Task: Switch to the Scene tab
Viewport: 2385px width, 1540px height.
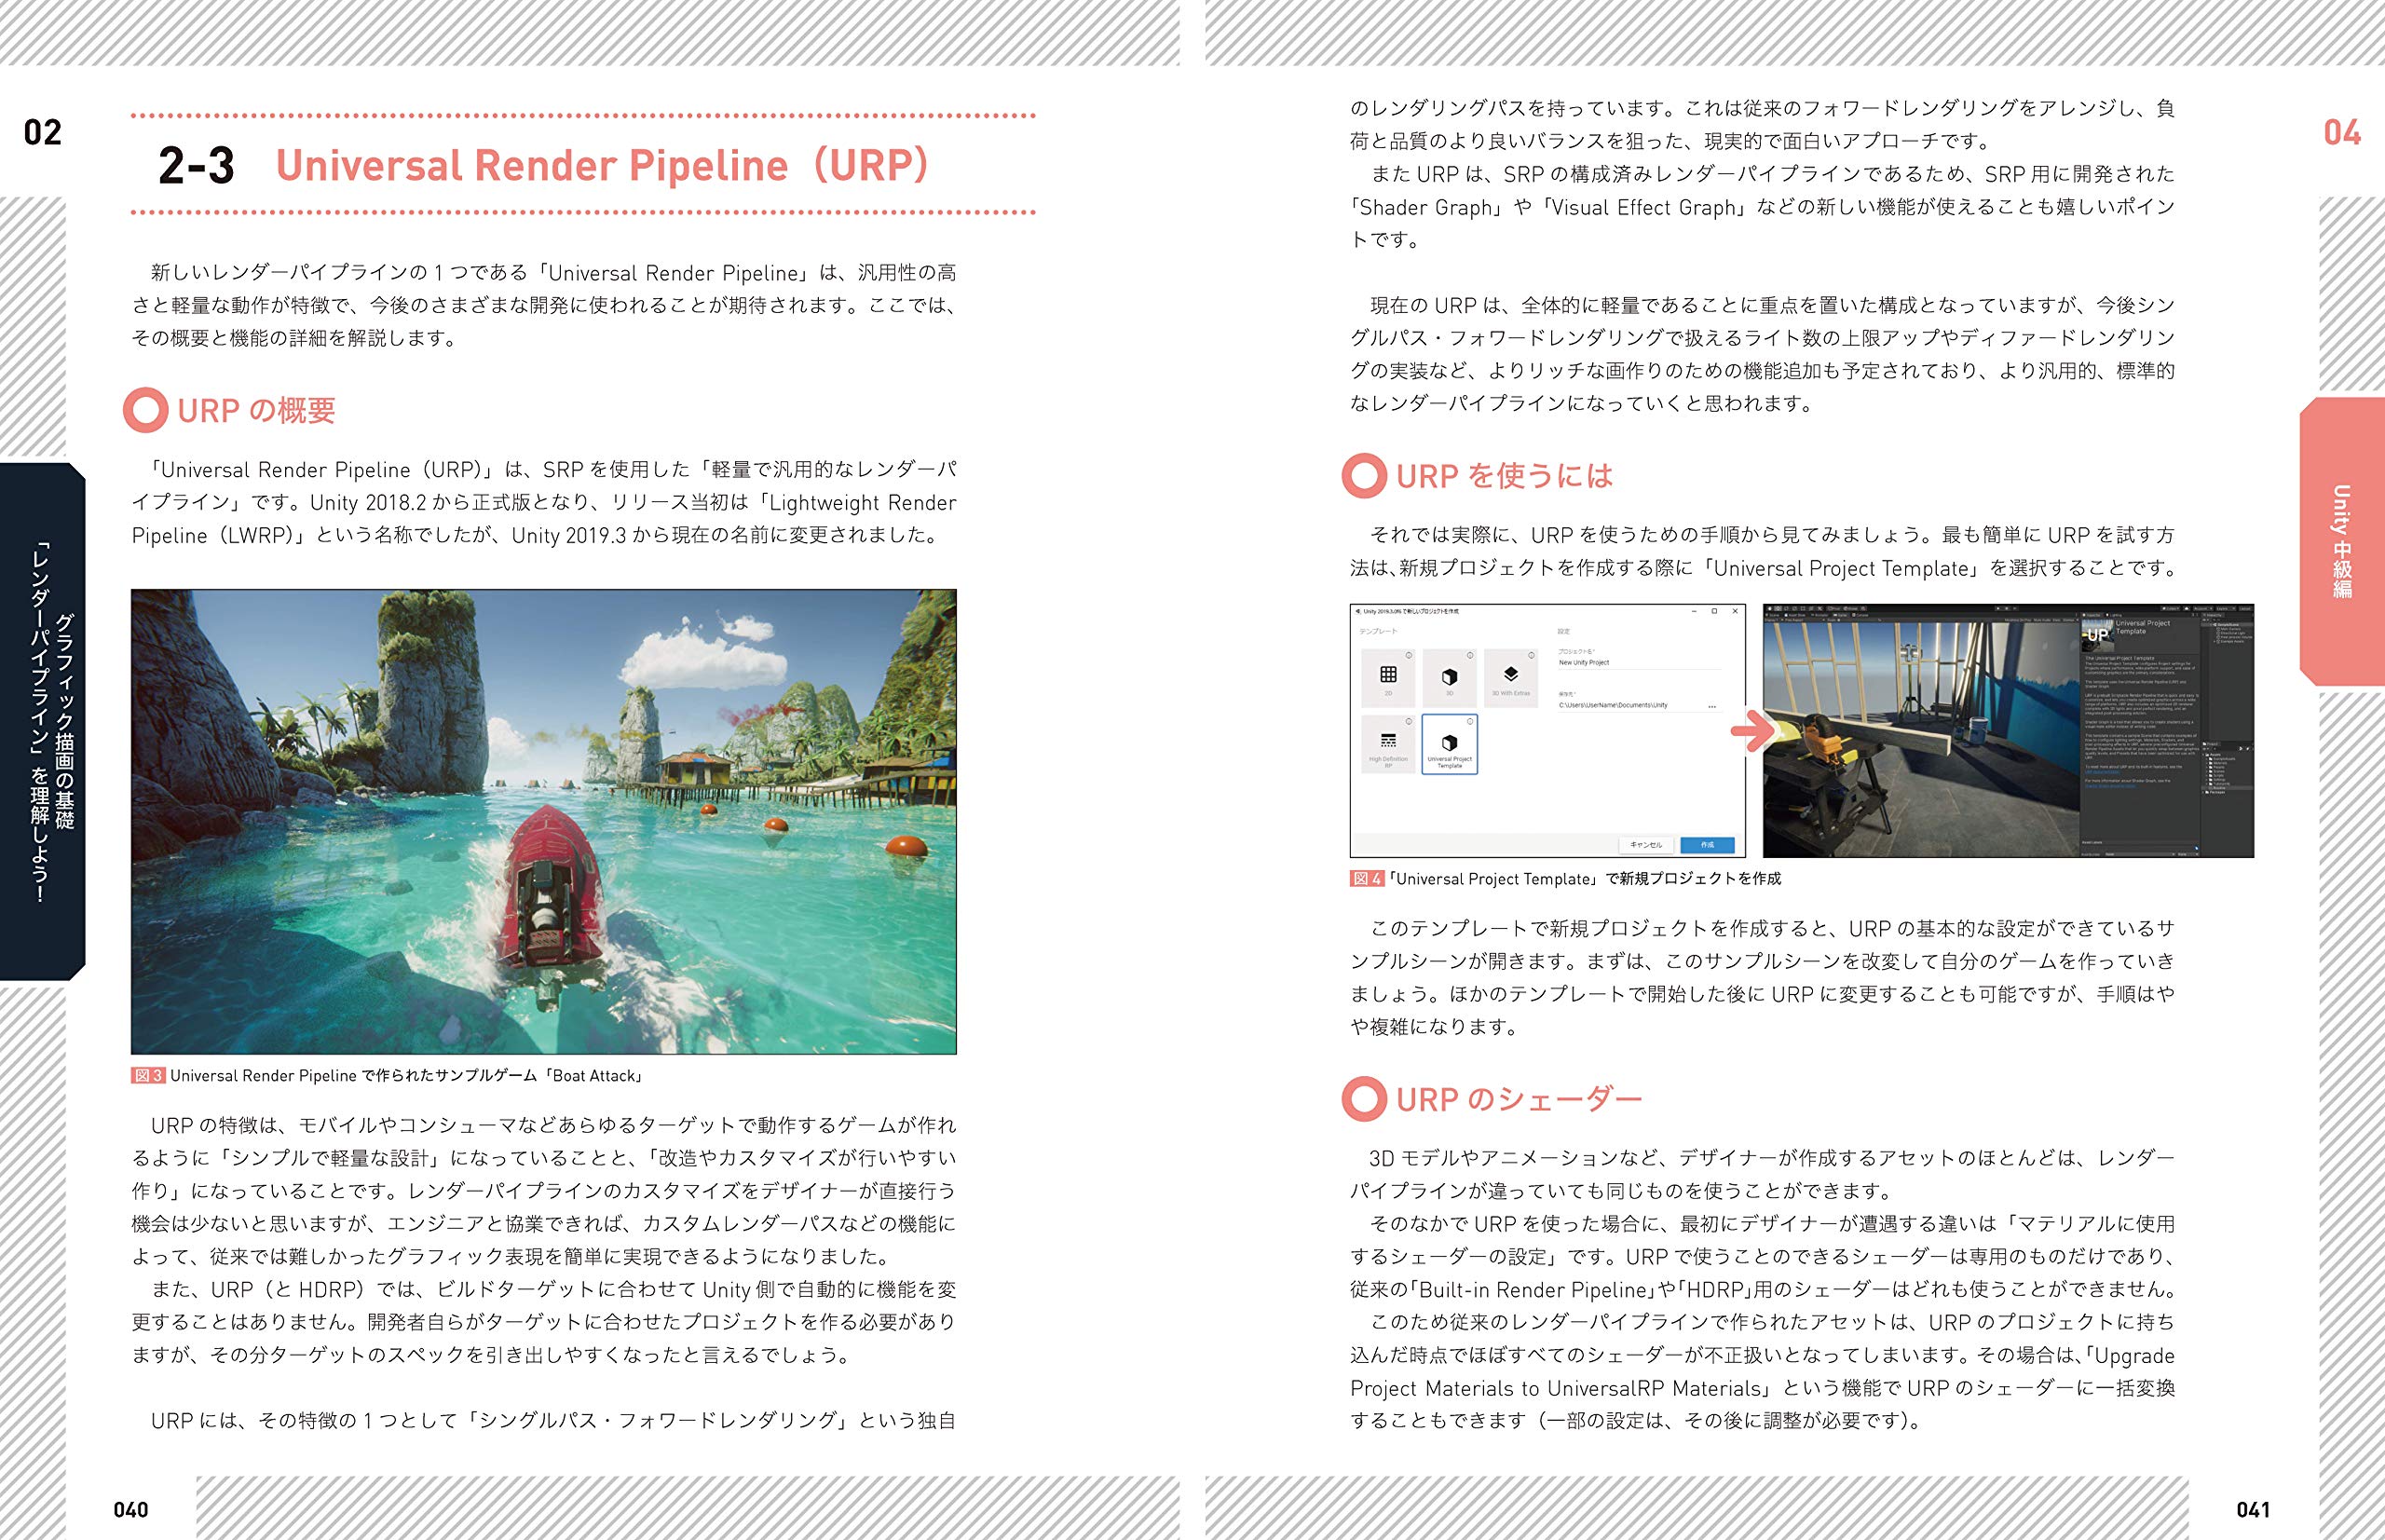Action: (1774, 615)
